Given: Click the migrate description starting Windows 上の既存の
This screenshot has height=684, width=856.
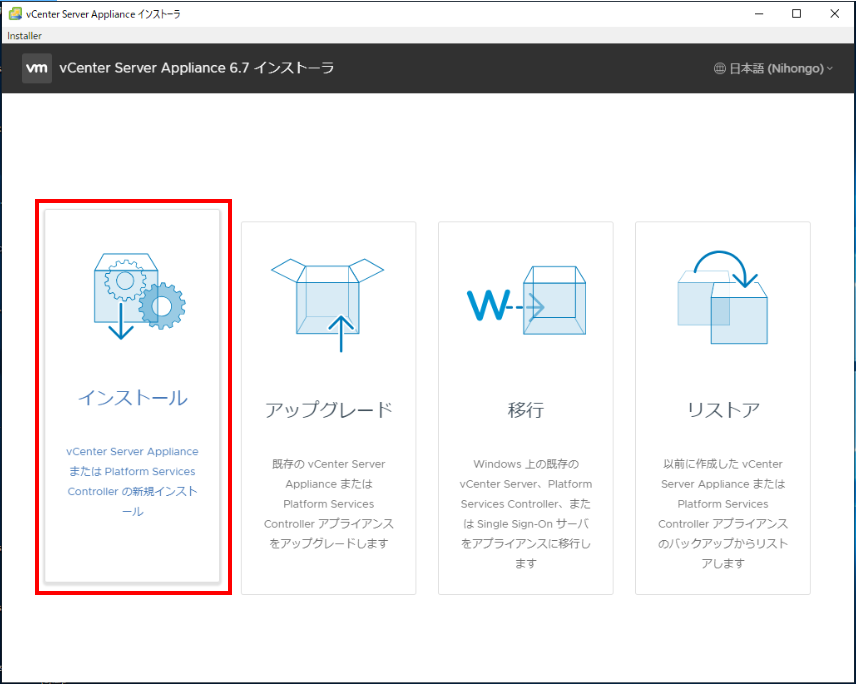Looking at the screenshot, I should (x=526, y=514).
